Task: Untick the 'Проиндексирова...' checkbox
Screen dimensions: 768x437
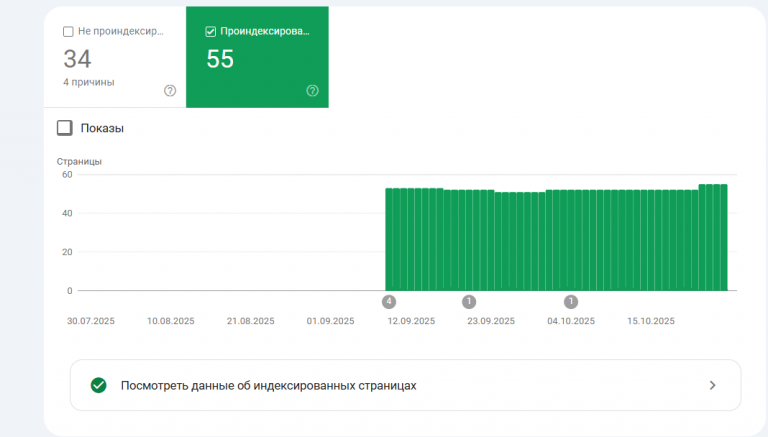Action: click(x=211, y=32)
